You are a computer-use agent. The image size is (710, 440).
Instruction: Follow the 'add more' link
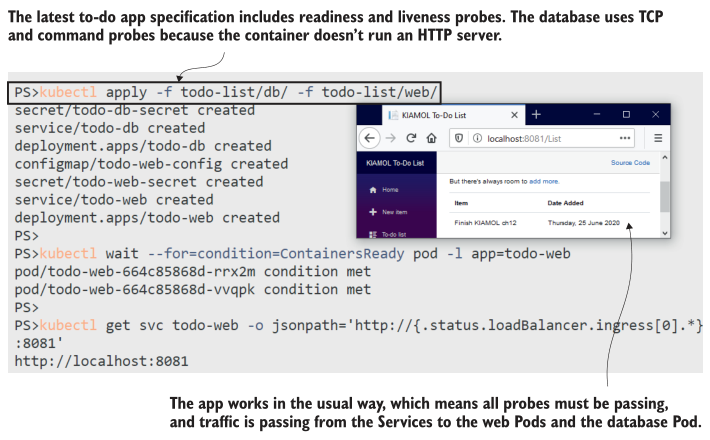coord(545,182)
